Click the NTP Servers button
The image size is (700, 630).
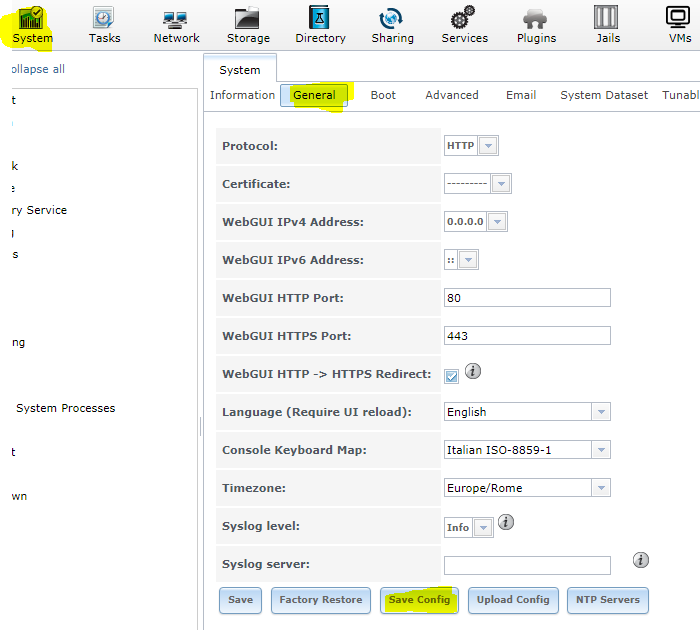tap(608, 600)
